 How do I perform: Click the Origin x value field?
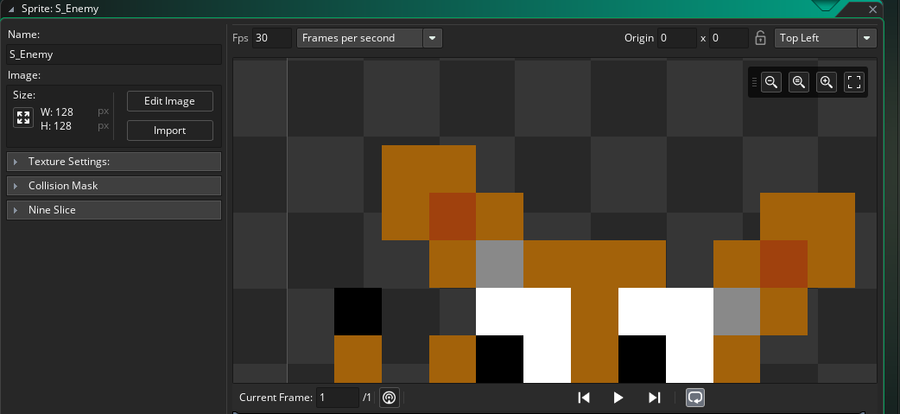[677, 38]
